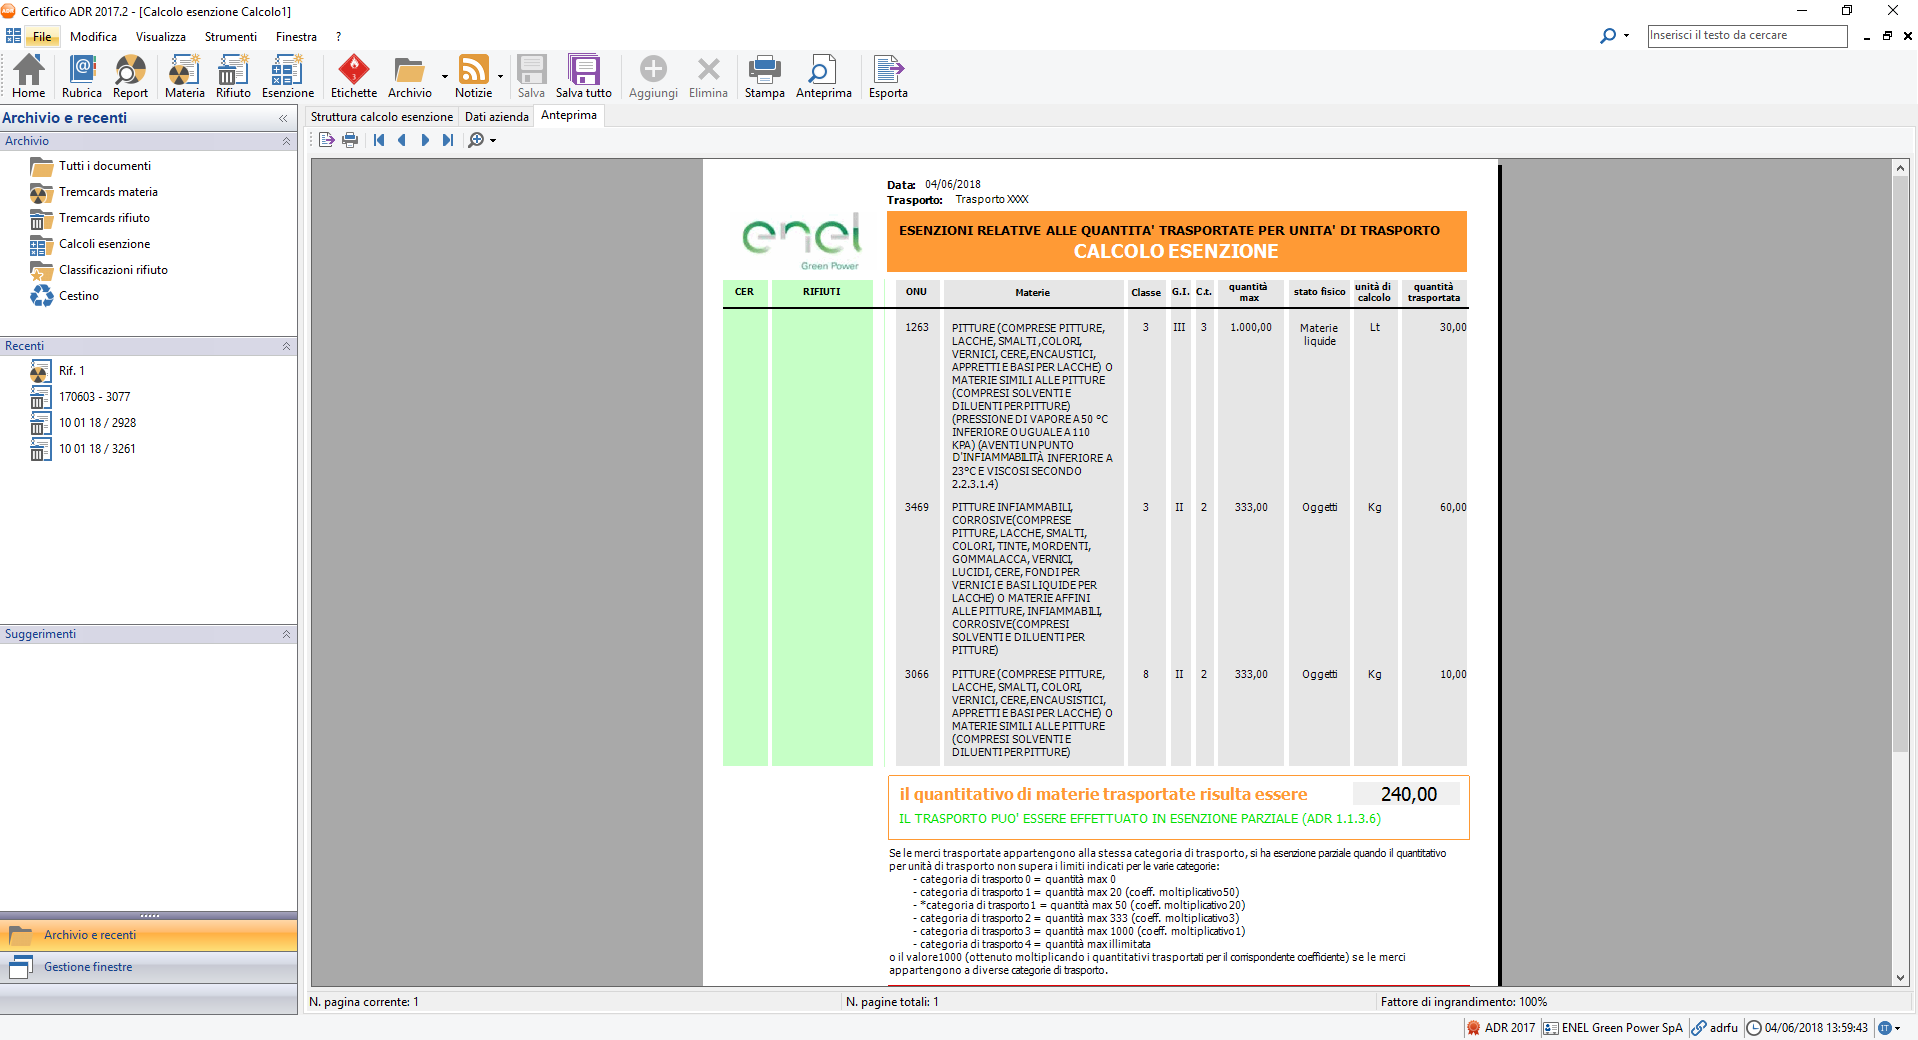Open the Strumenti menu

230,37
